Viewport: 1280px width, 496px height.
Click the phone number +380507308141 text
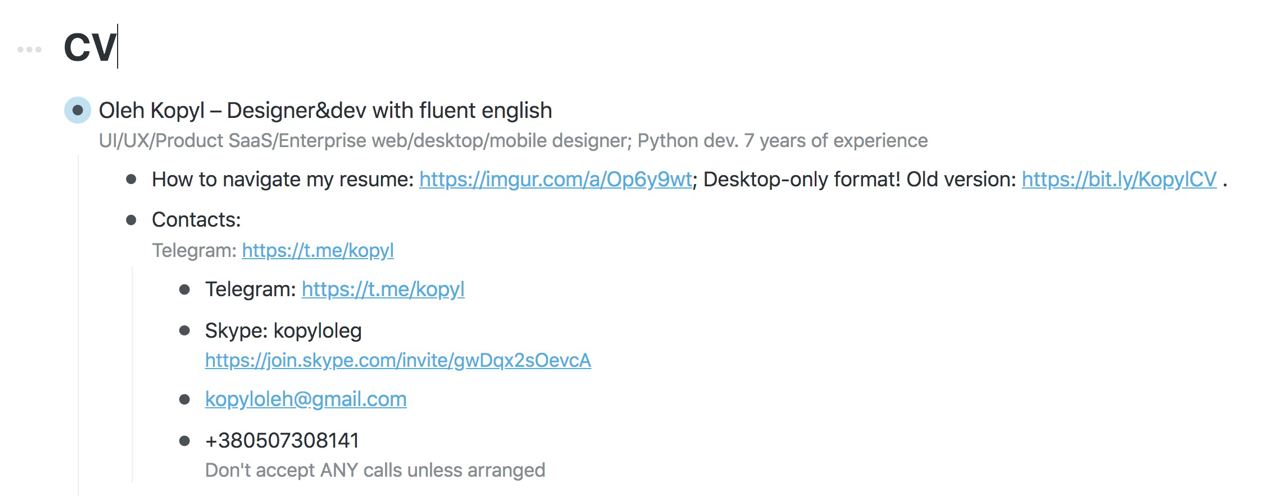click(282, 441)
